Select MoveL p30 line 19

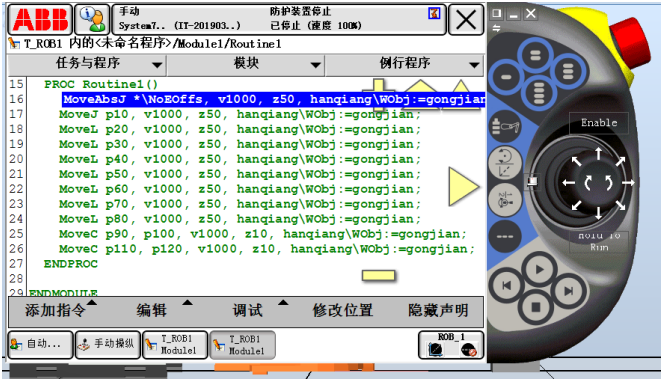240,144
